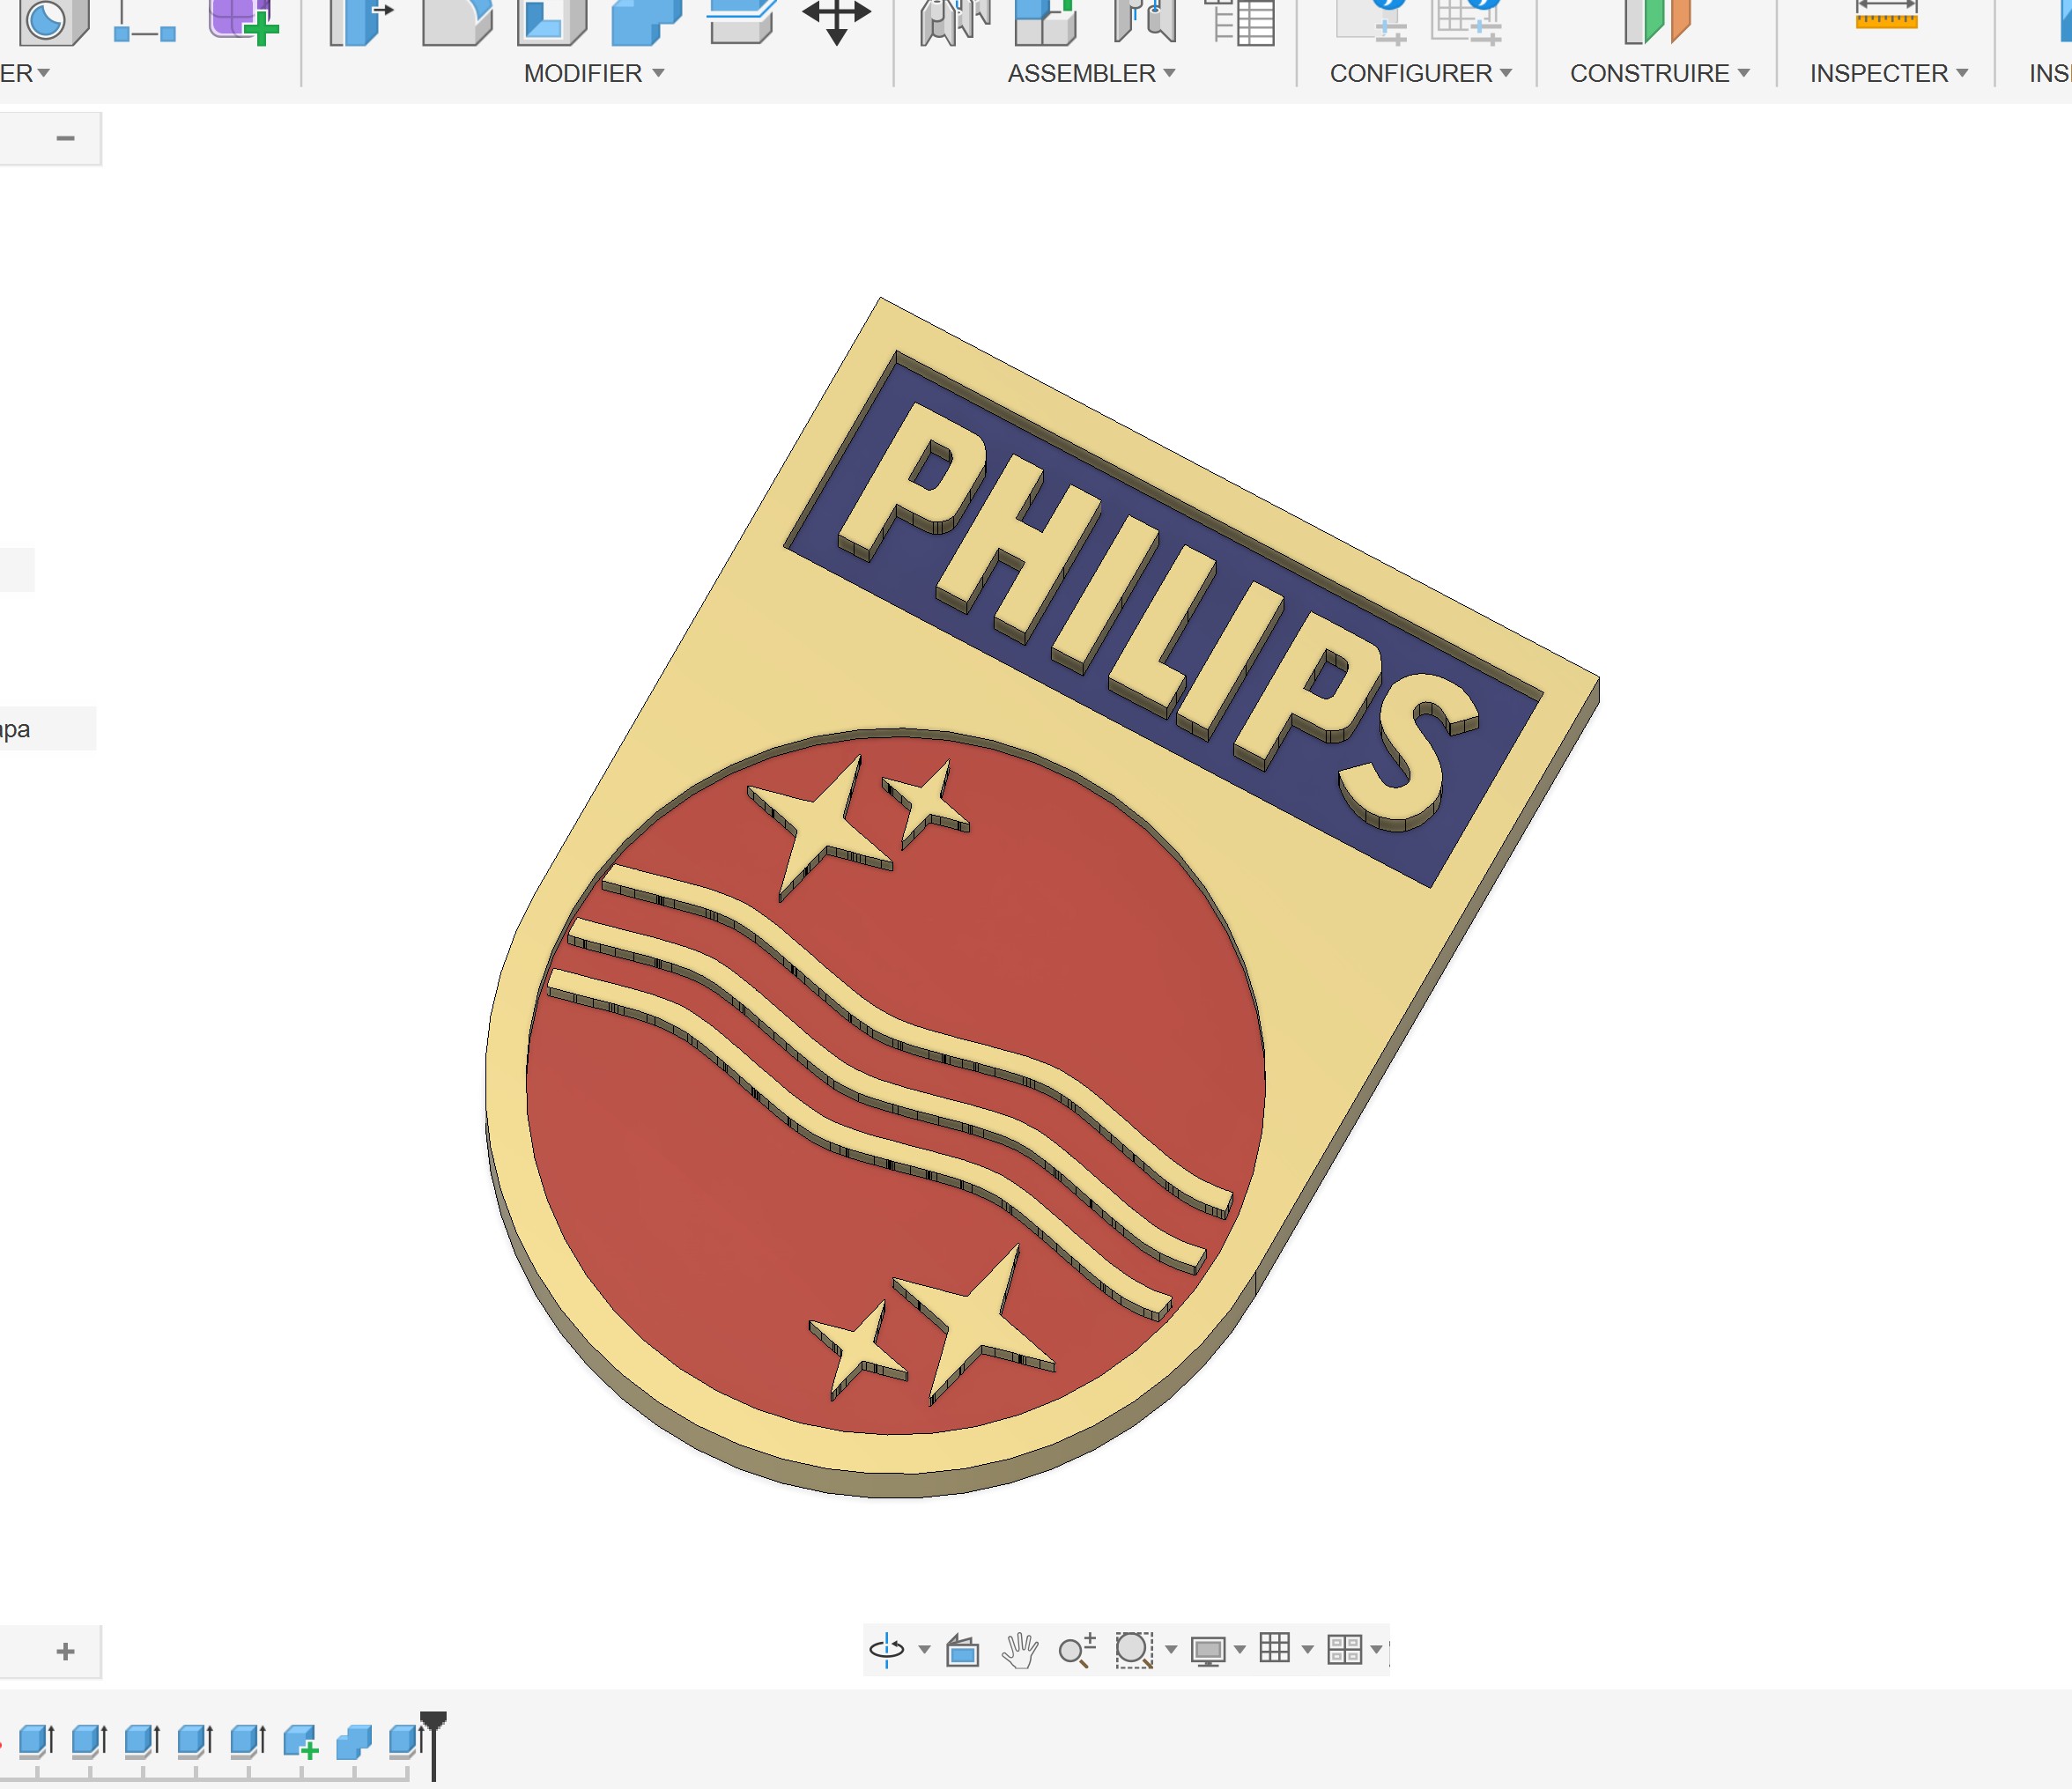Image resolution: width=2072 pixels, height=1789 pixels.
Task: Select the Offset Face tool icon
Action: pos(741,22)
